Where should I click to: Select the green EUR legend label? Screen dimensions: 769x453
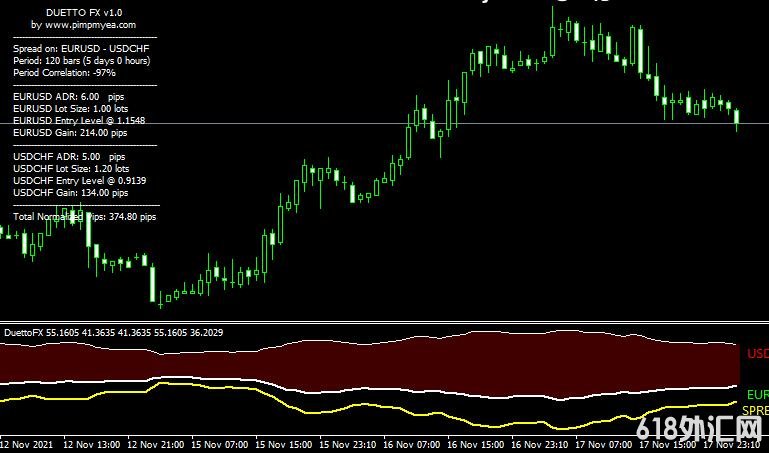click(757, 395)
